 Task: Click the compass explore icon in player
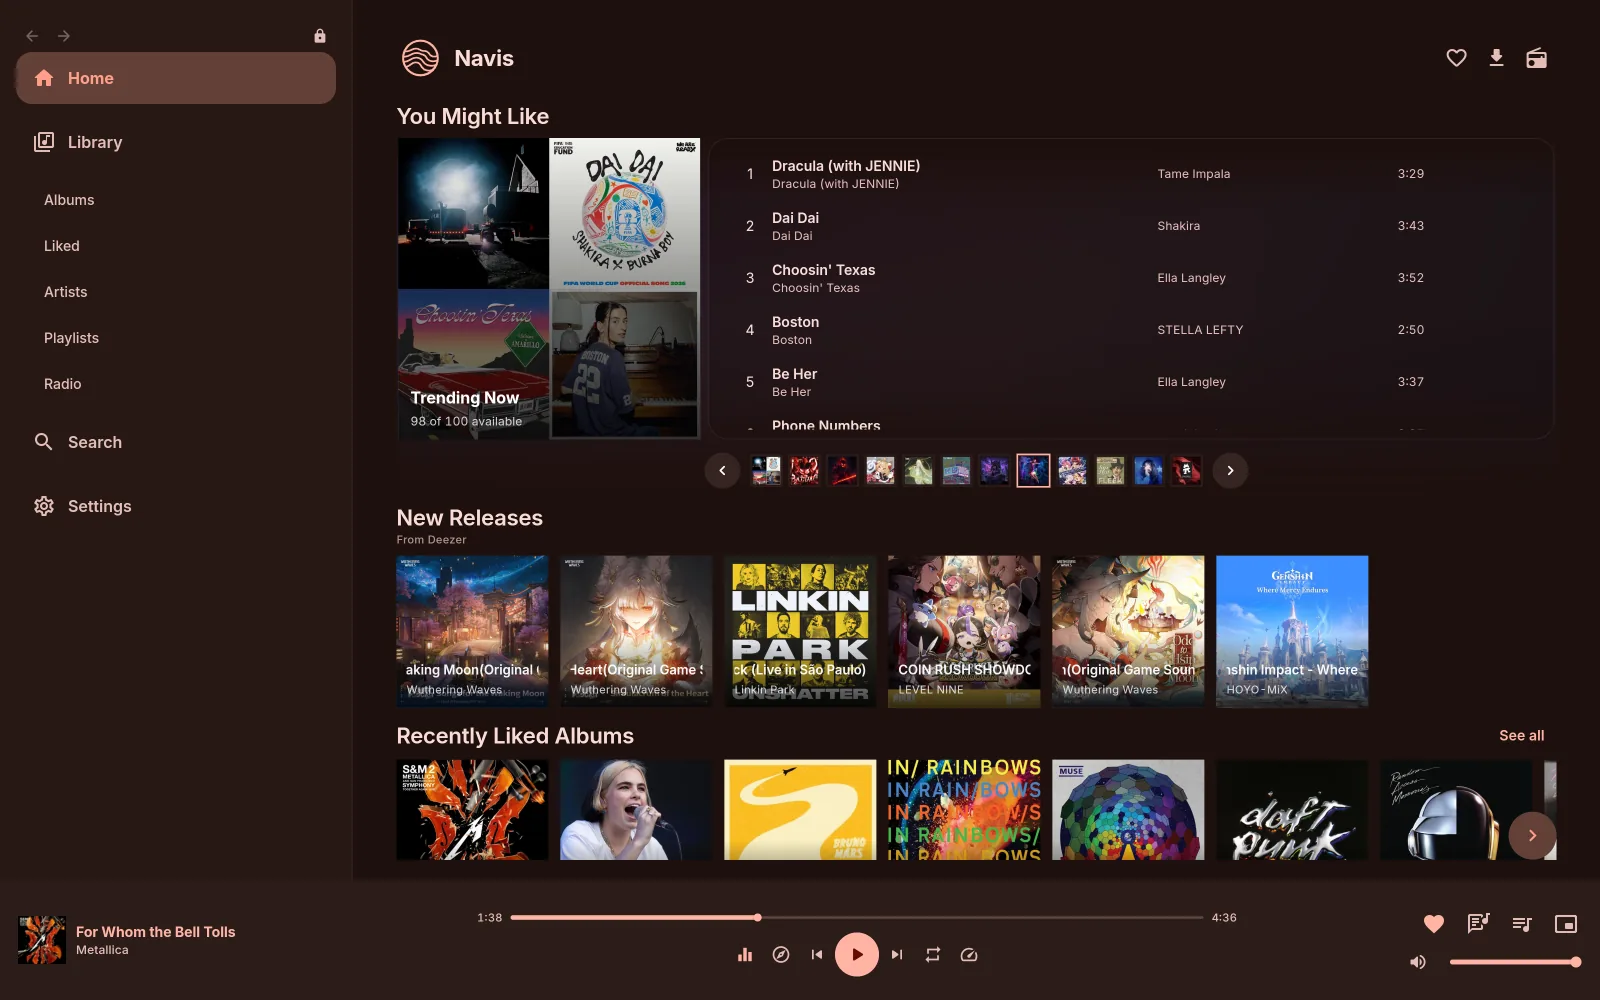(x=781, y=955)
